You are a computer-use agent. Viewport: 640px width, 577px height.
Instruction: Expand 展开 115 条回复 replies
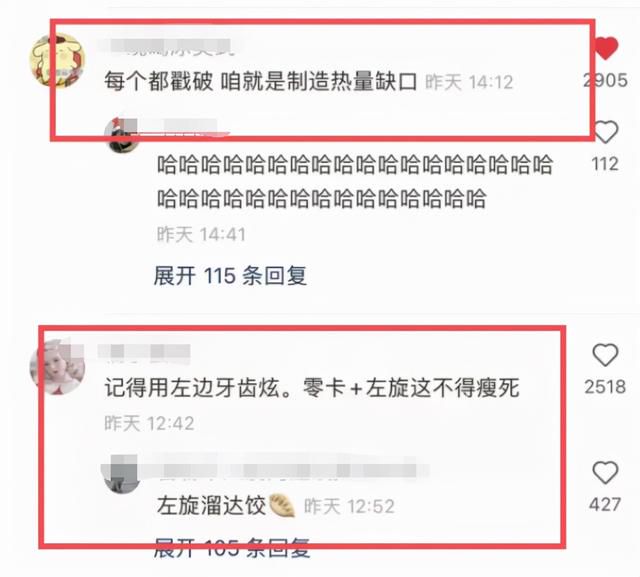[x=230, y=276]
